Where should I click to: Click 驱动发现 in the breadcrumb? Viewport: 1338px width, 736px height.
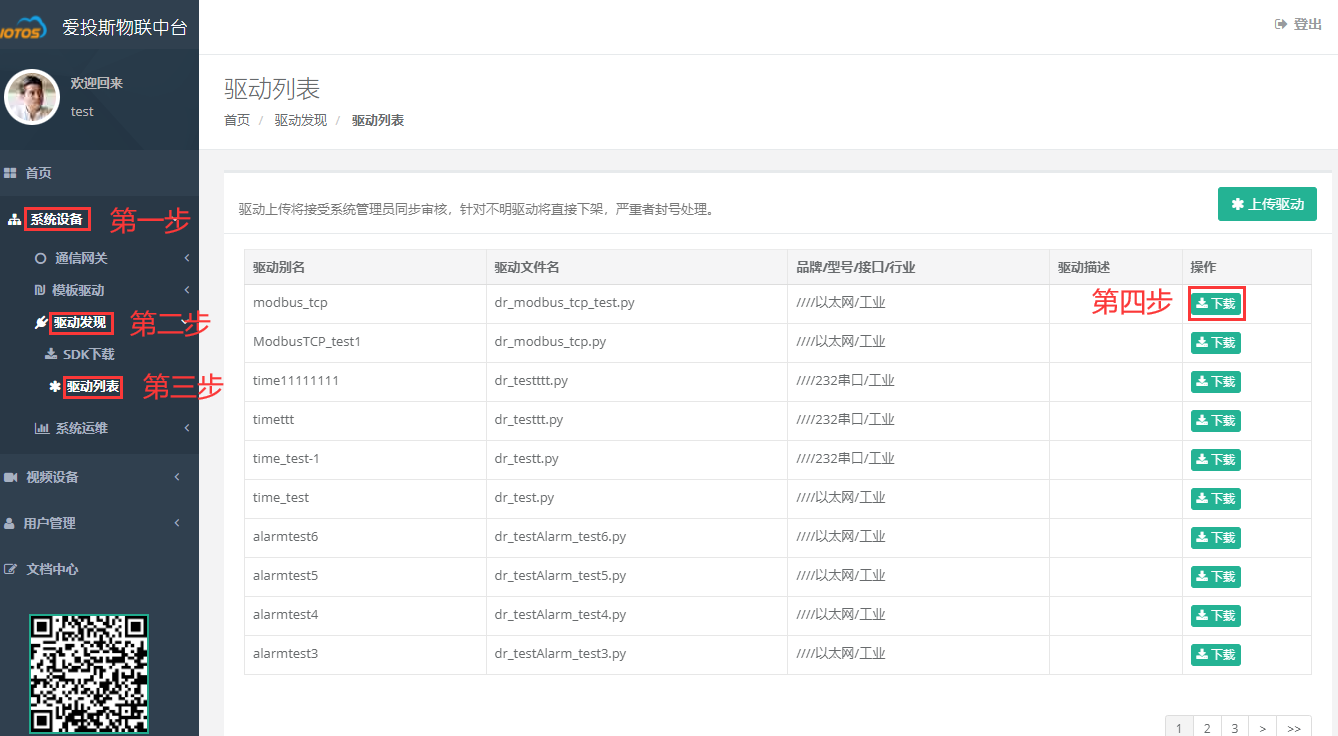tap(300, 120)
